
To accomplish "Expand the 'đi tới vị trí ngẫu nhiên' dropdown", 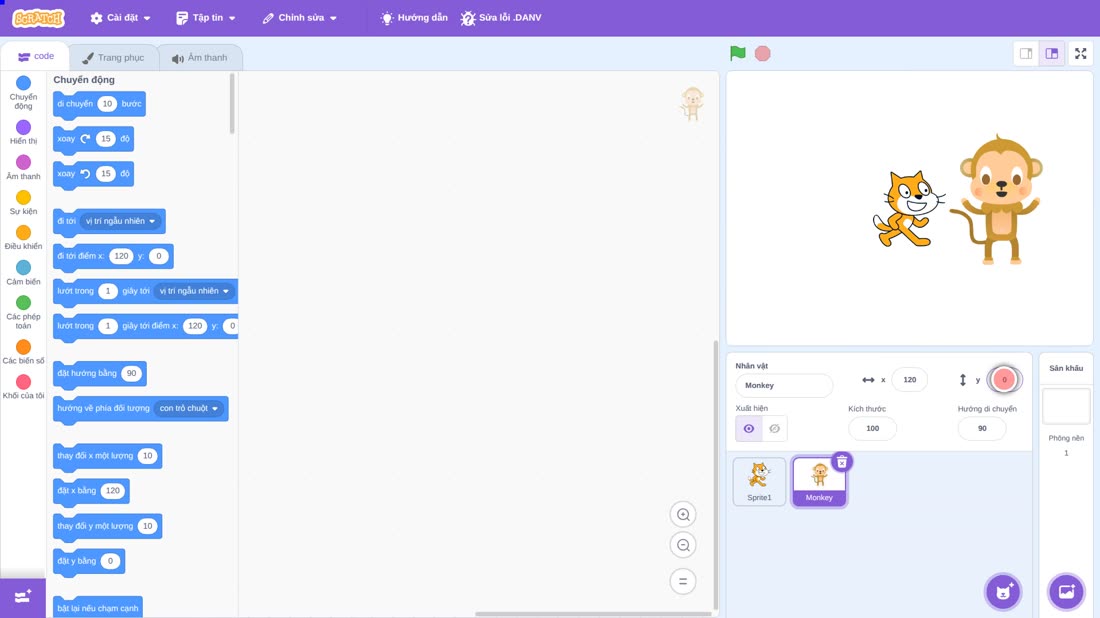I will point(121,221).
